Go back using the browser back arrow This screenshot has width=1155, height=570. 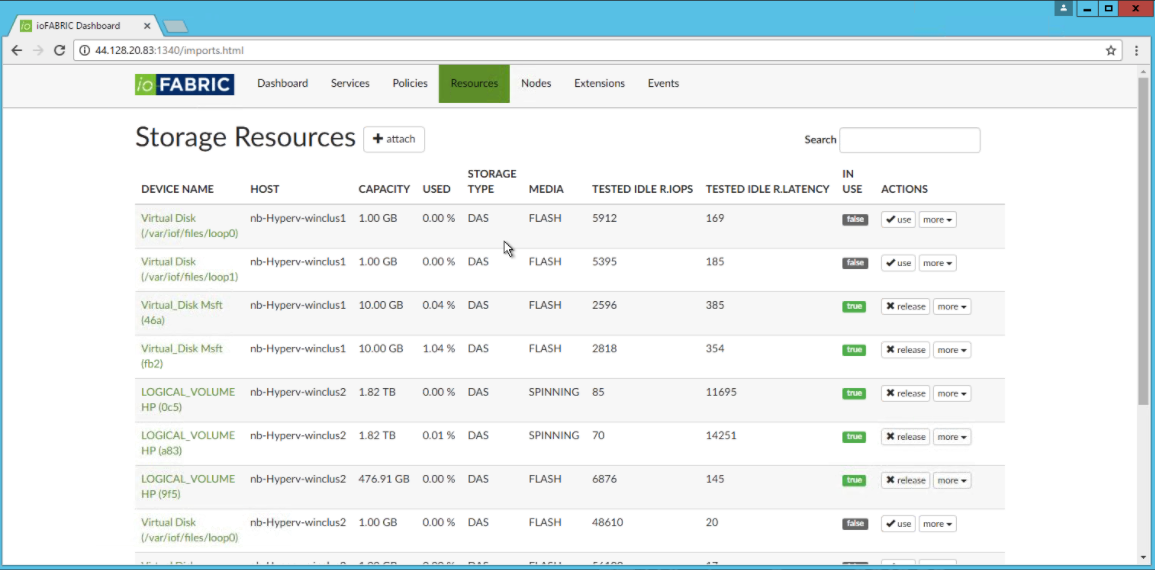coord(17,50)
